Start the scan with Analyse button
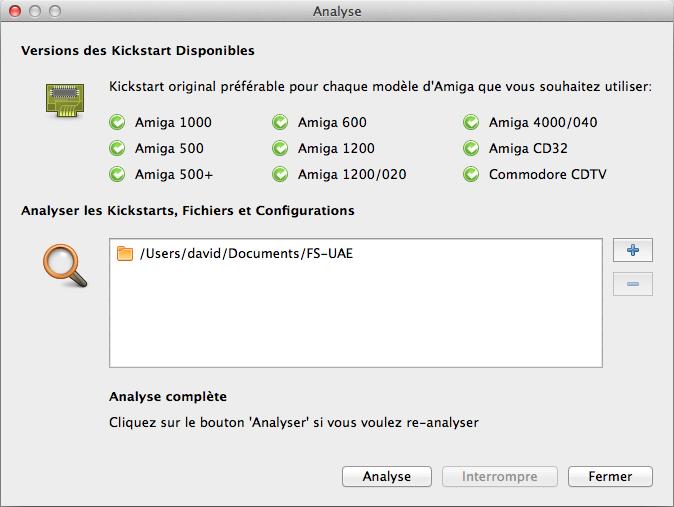This screenshot has width=674, height=507. pos(386,476)
